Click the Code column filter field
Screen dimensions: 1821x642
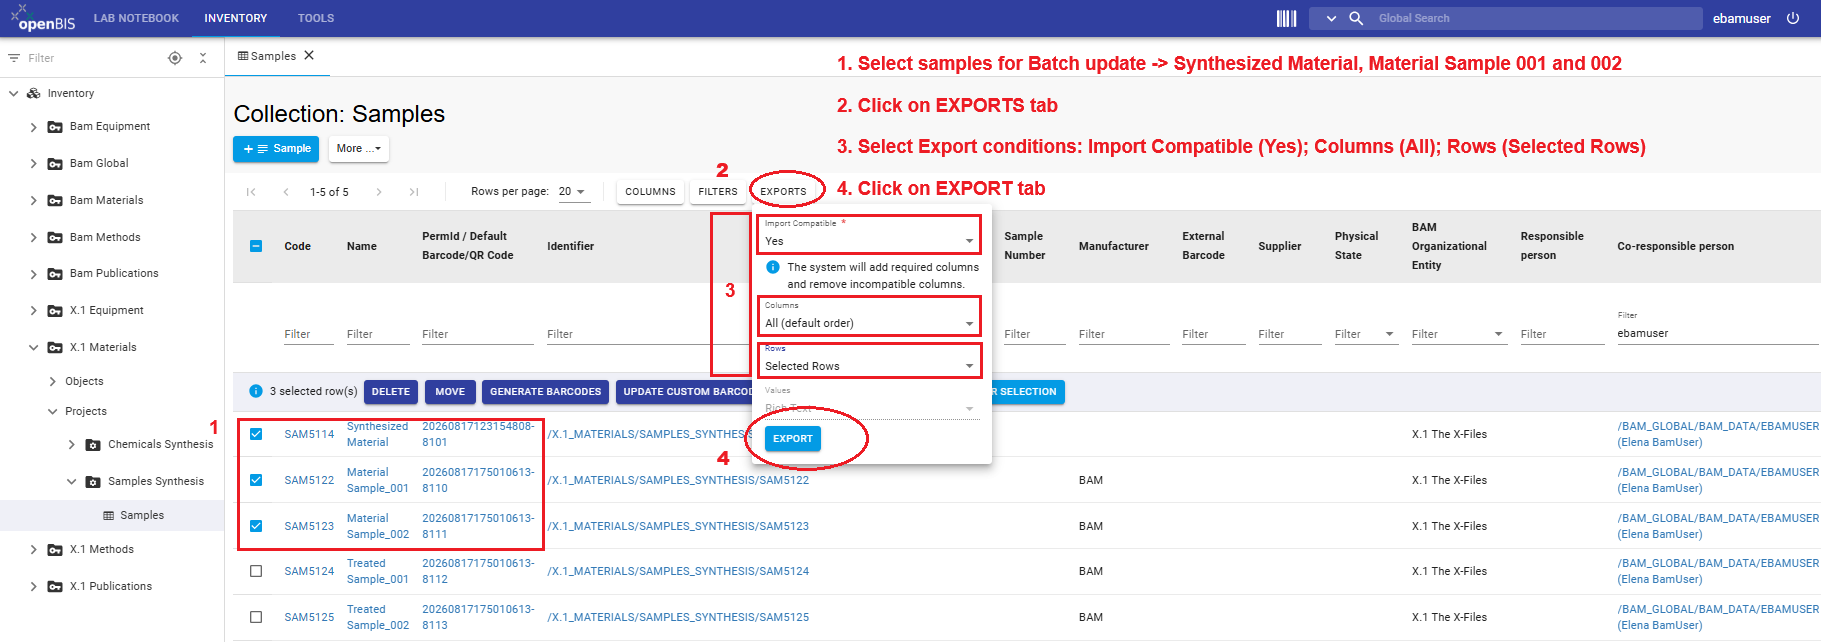[309, 334]
